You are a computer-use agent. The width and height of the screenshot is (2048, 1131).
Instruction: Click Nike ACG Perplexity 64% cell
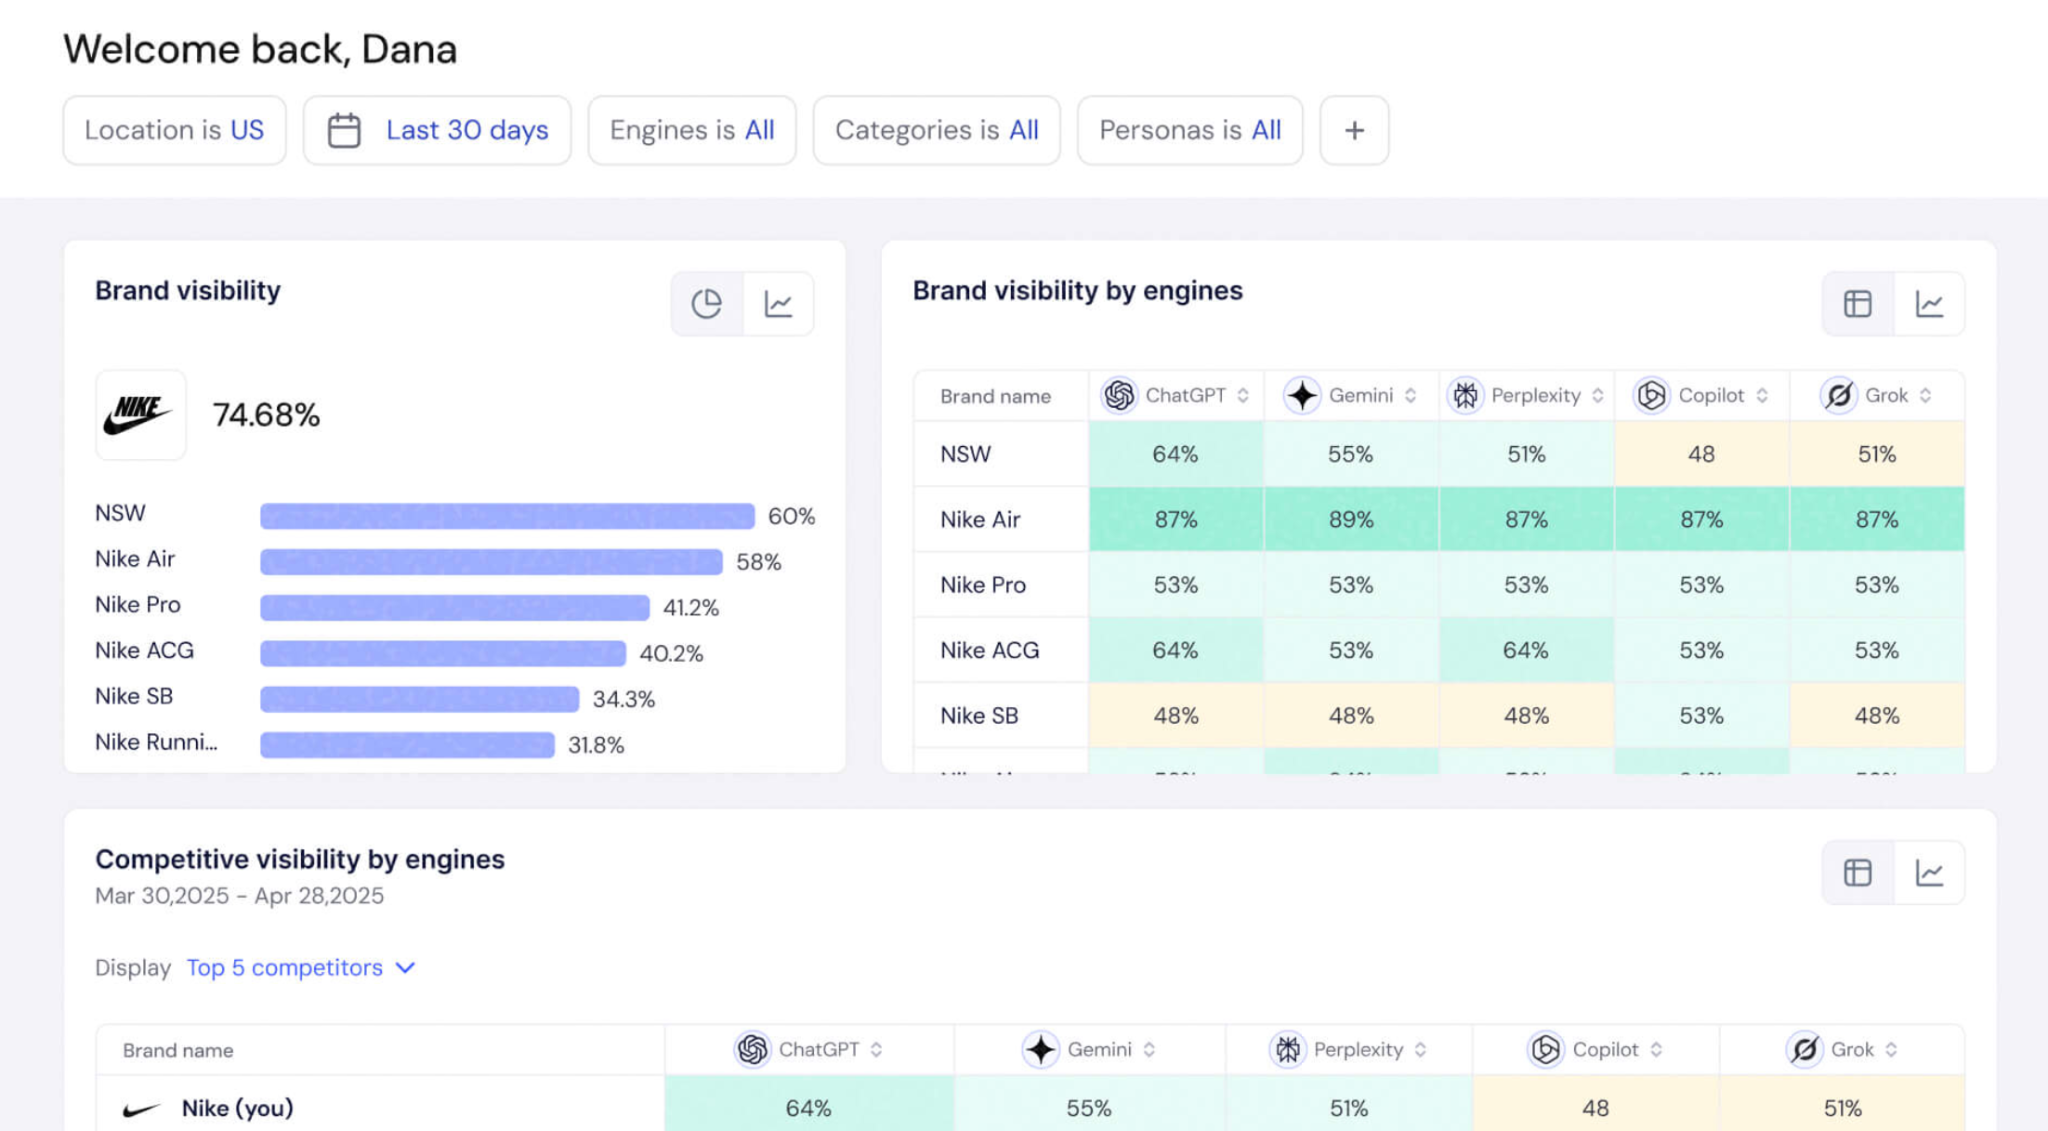tap(1526, 650)
